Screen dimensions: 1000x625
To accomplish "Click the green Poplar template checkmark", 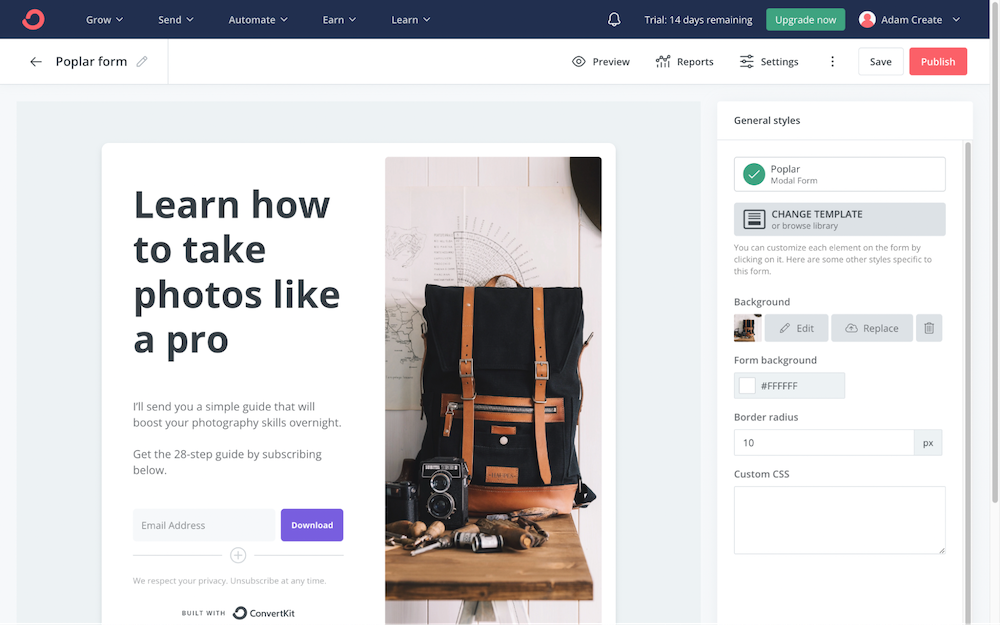I will click(754, 174).
